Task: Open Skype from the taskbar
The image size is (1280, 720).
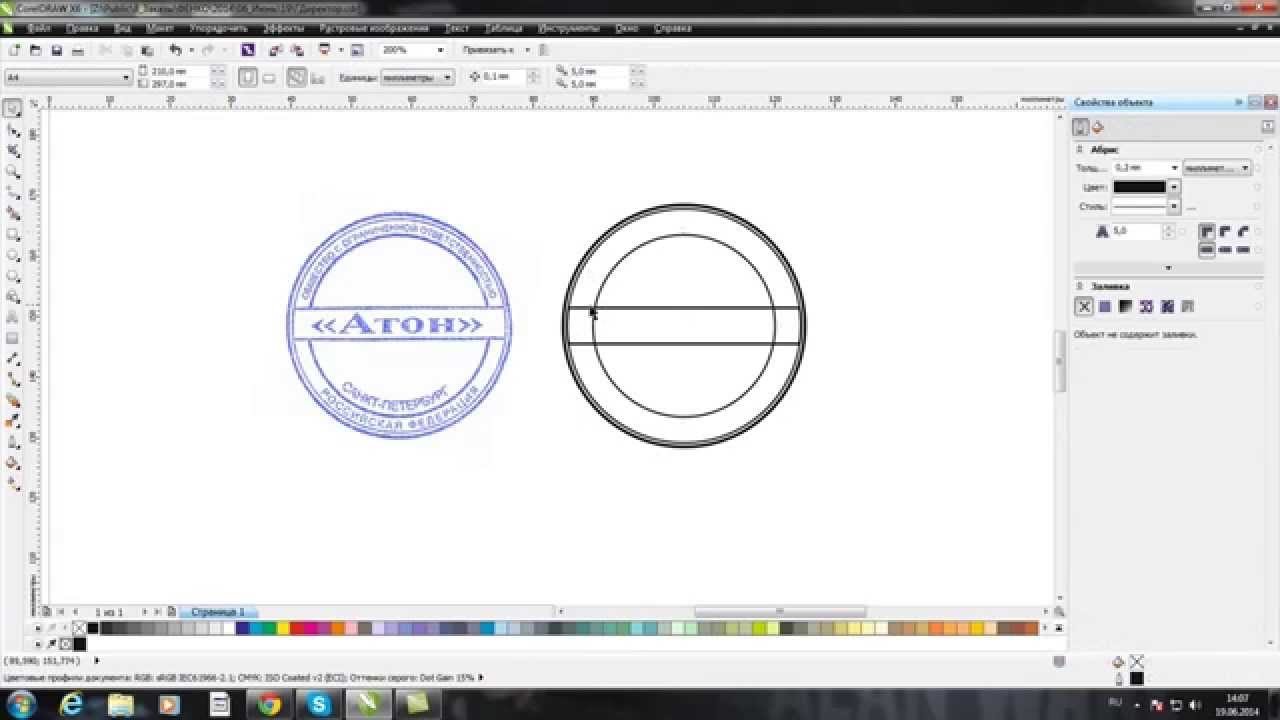Action: tap(319, 704)
